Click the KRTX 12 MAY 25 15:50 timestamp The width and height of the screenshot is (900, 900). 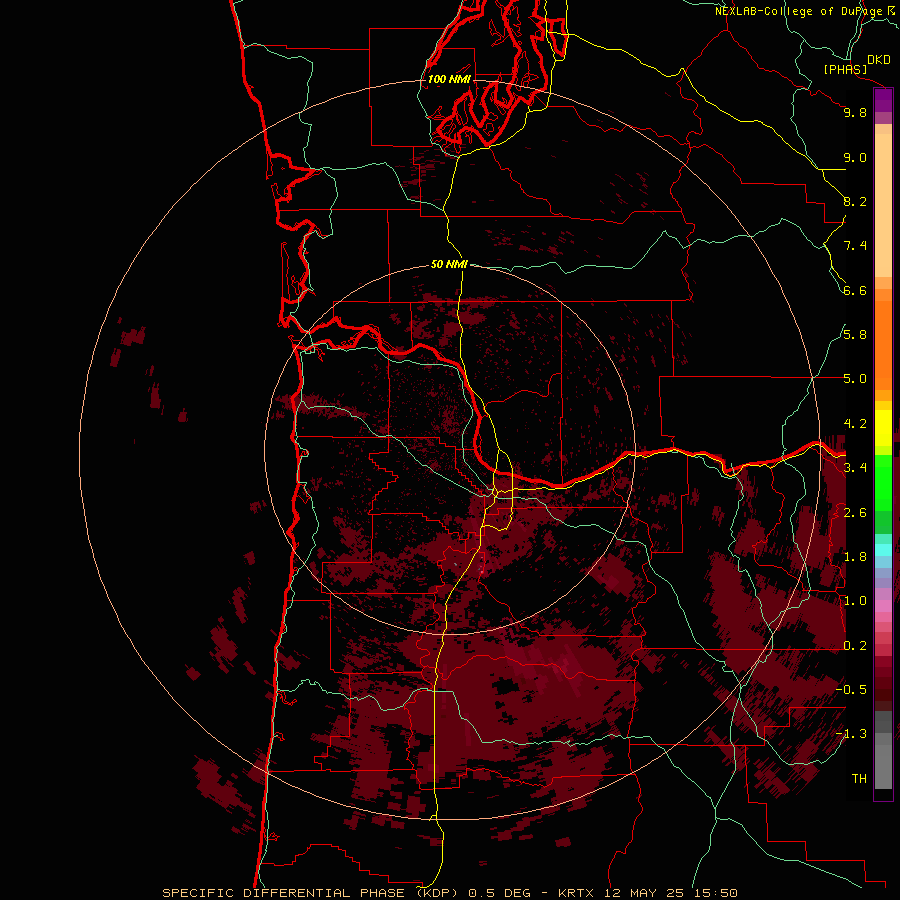click(x=647, y=893)
